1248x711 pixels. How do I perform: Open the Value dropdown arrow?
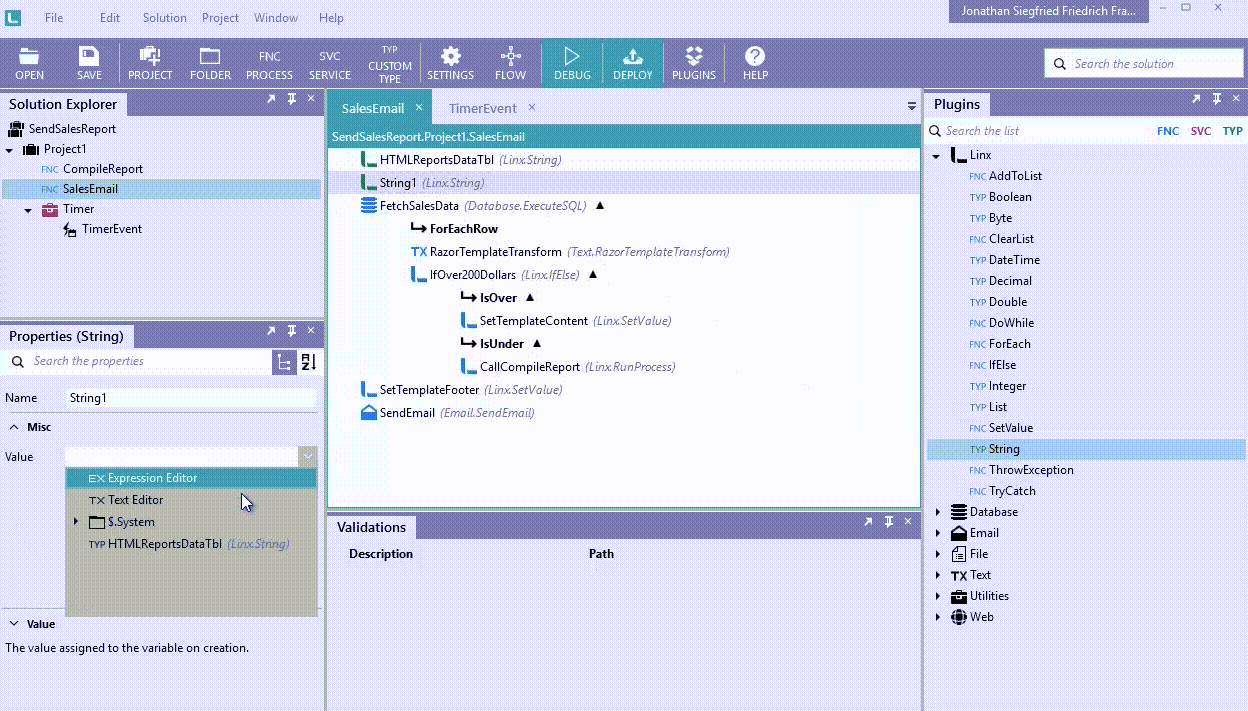307,456
